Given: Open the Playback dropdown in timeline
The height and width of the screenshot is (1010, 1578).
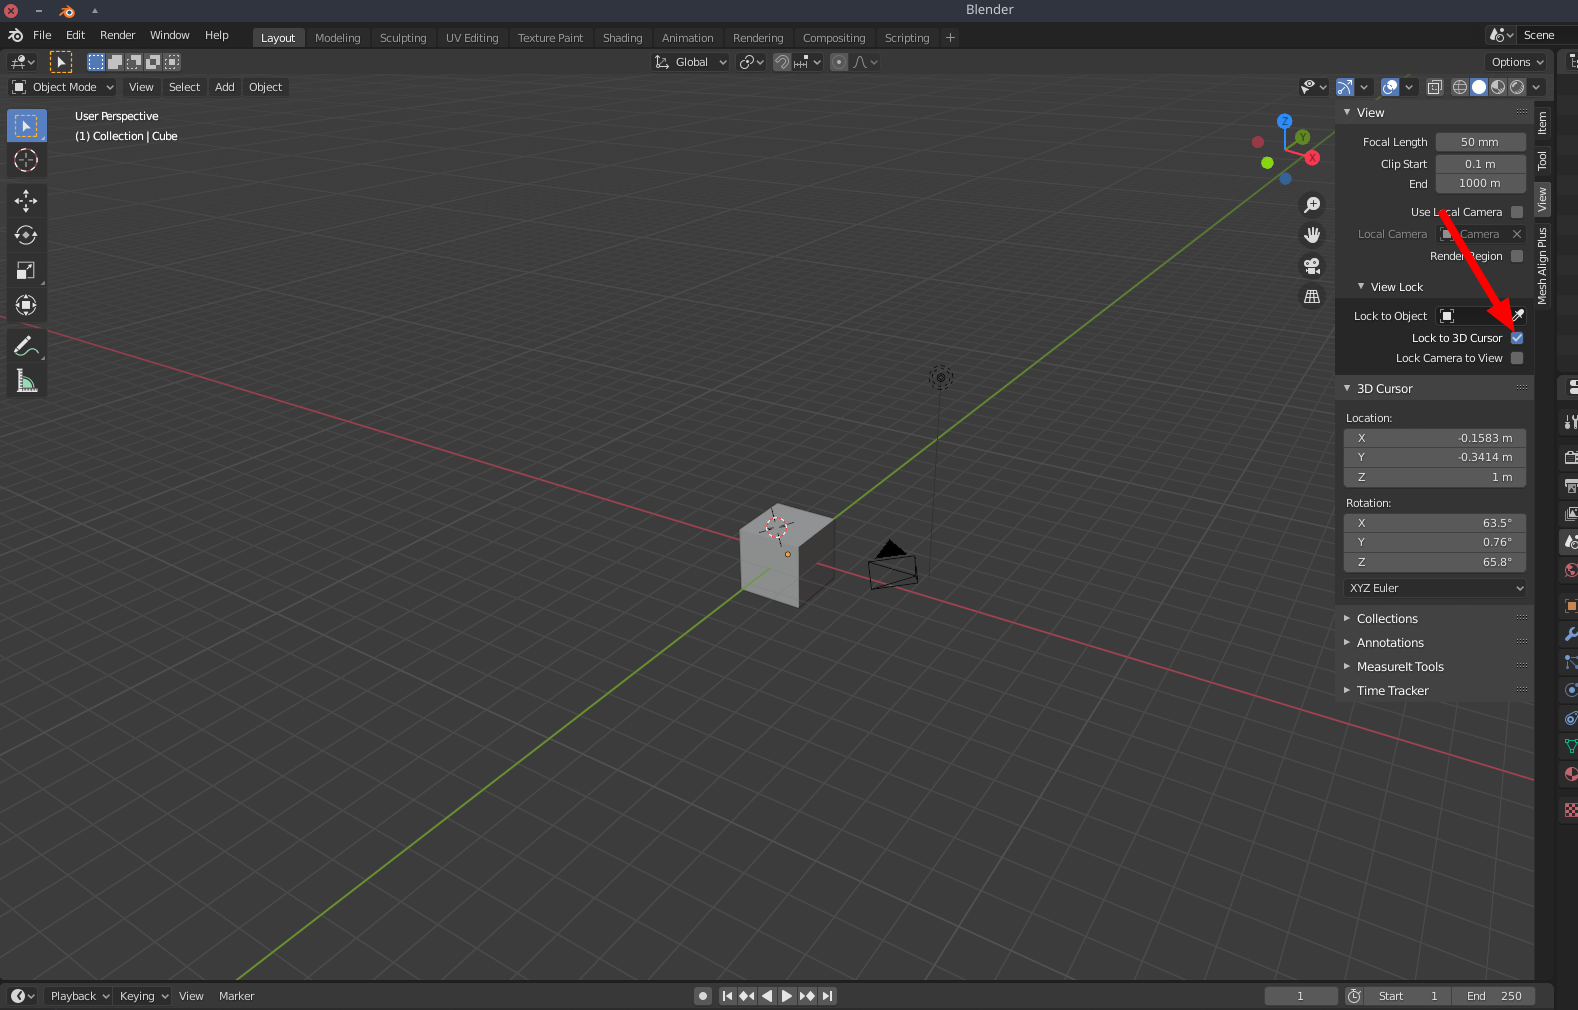Looking at the screenshot, I should 80,996.
